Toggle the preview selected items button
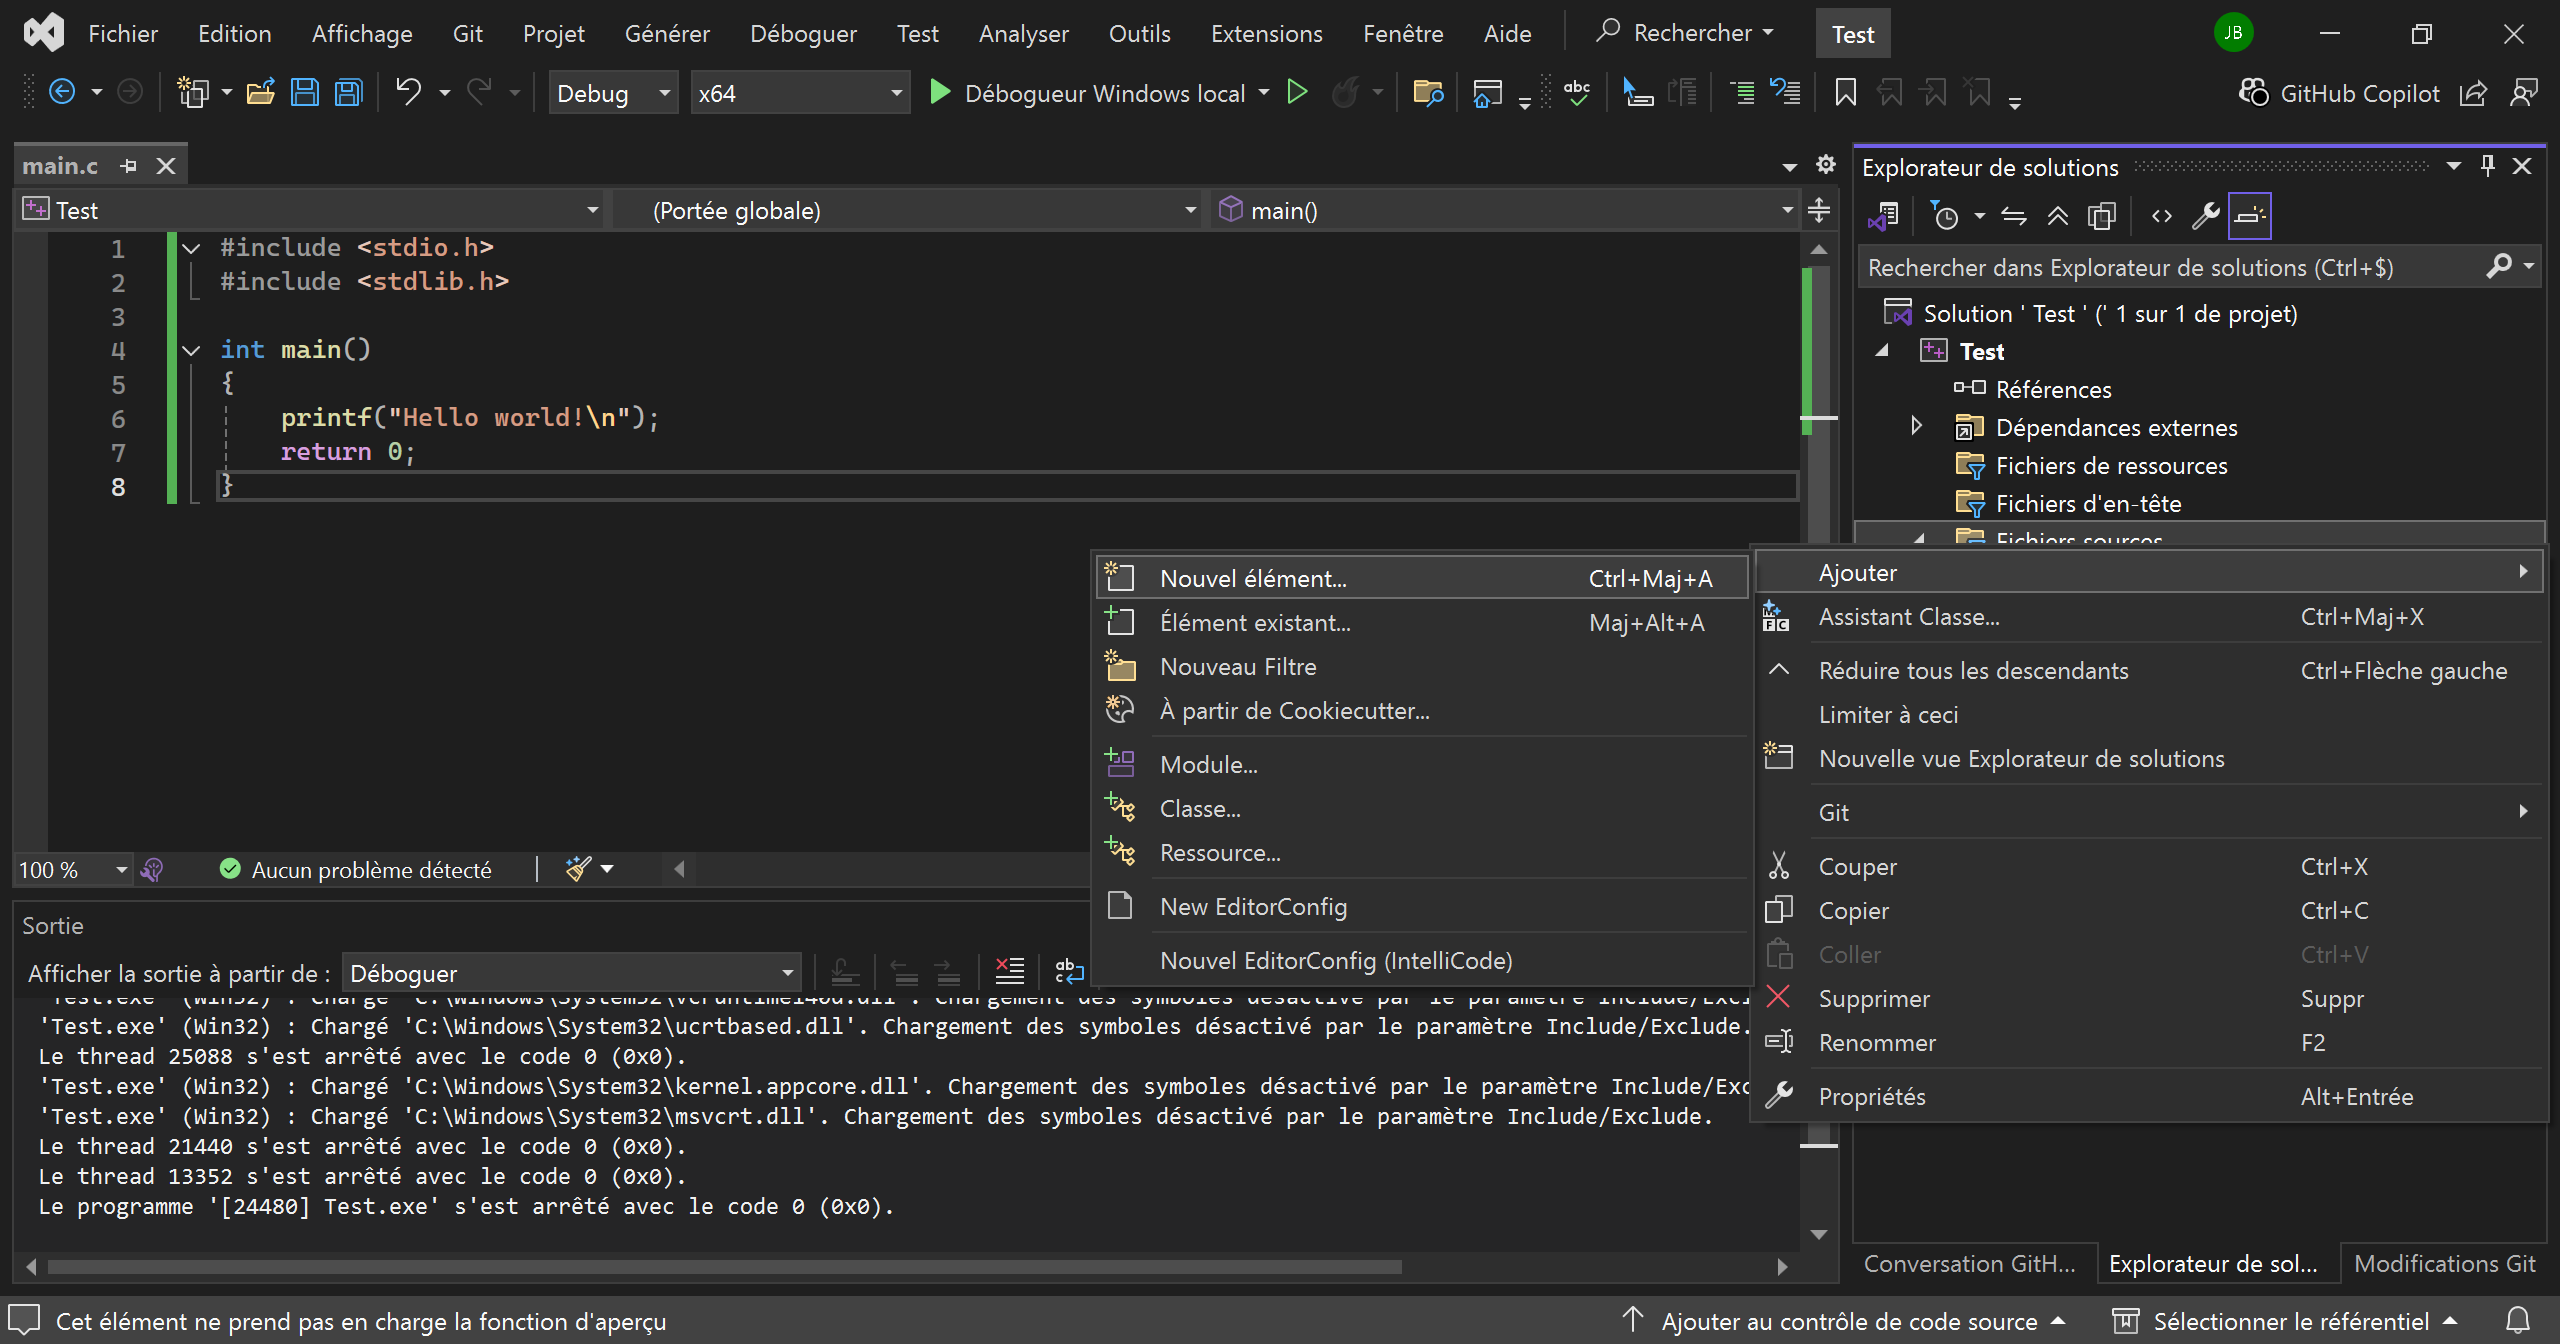2560x1344 pixels. coord(2250,216)
